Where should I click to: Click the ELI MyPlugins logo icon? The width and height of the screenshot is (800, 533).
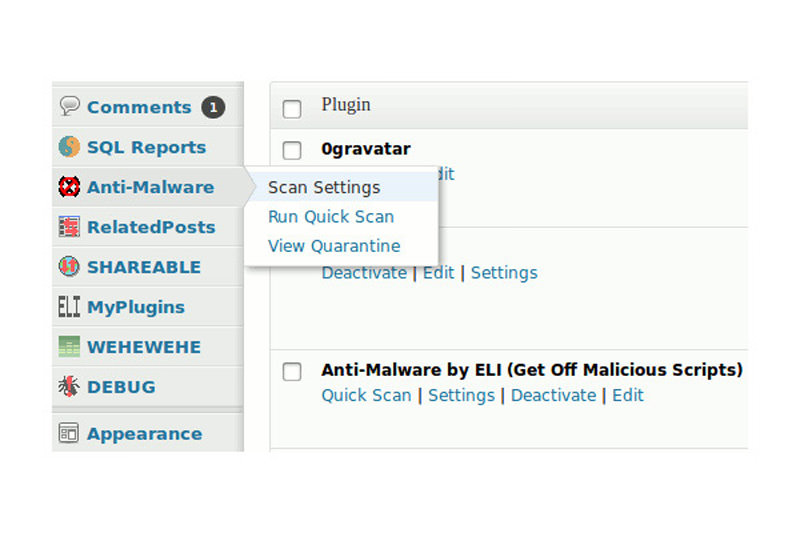69,307
